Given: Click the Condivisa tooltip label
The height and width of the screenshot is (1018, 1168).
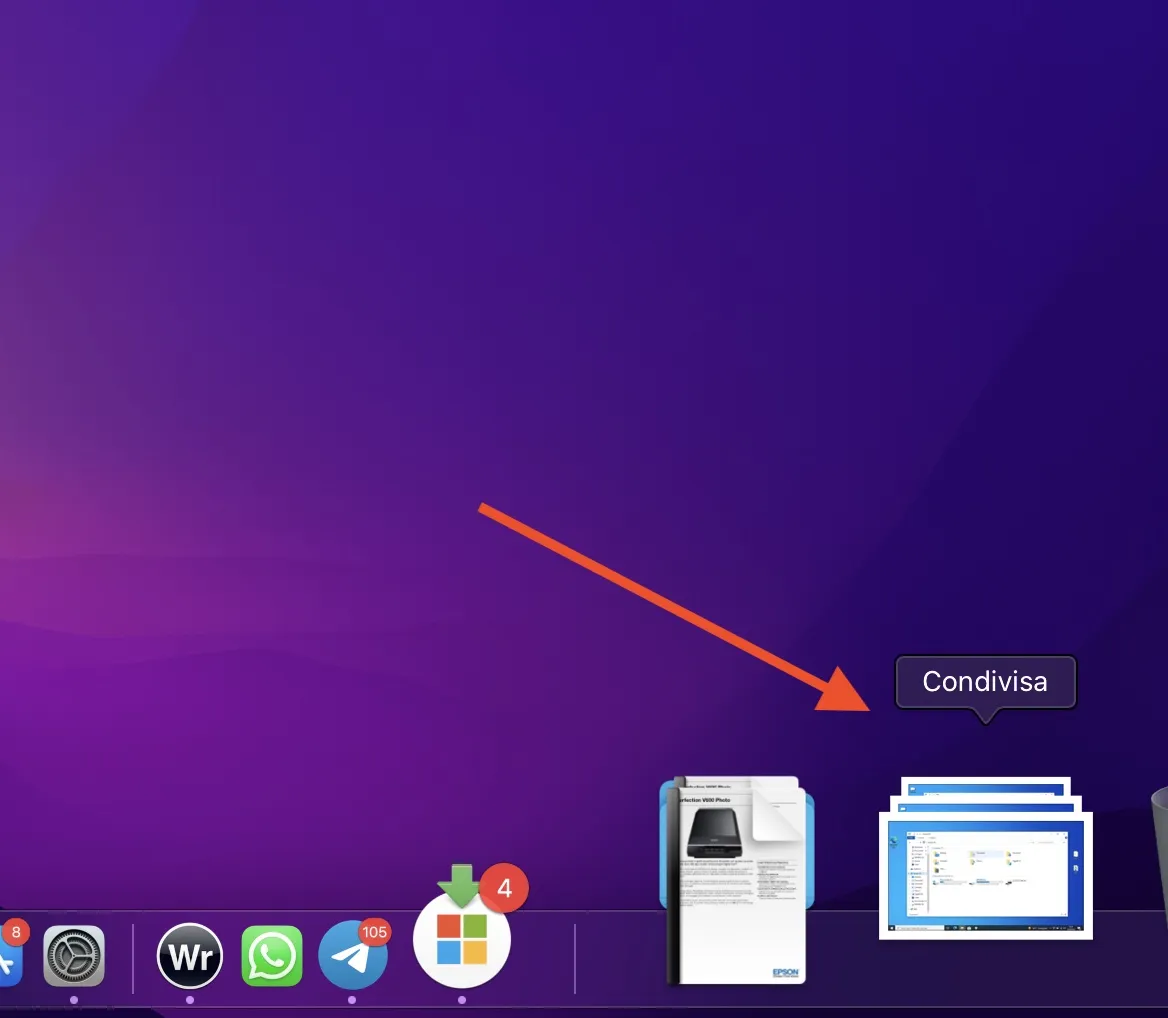Looking at the screenshot, I should tap(985, 682).
